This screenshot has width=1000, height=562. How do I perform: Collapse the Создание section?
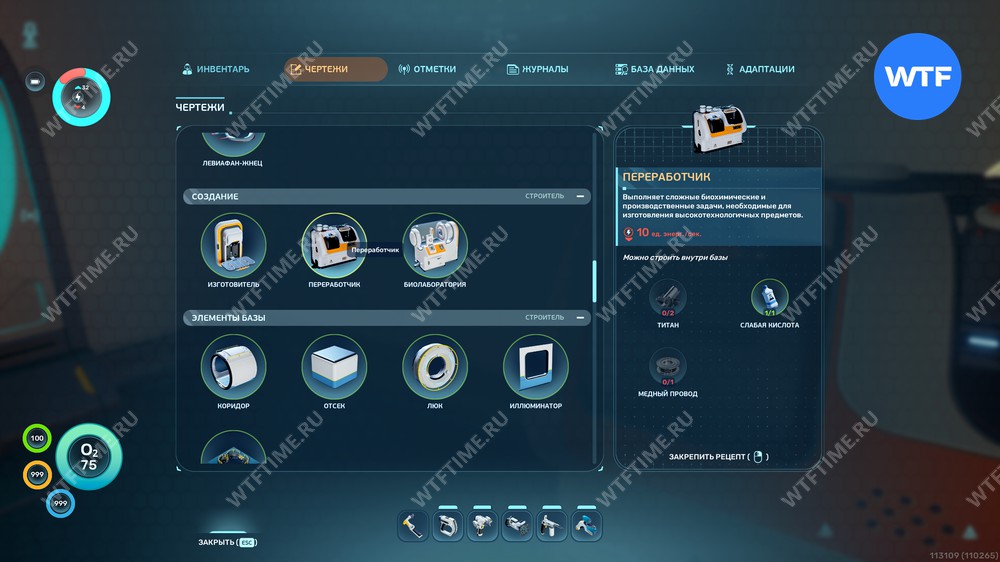pos(580,196)
